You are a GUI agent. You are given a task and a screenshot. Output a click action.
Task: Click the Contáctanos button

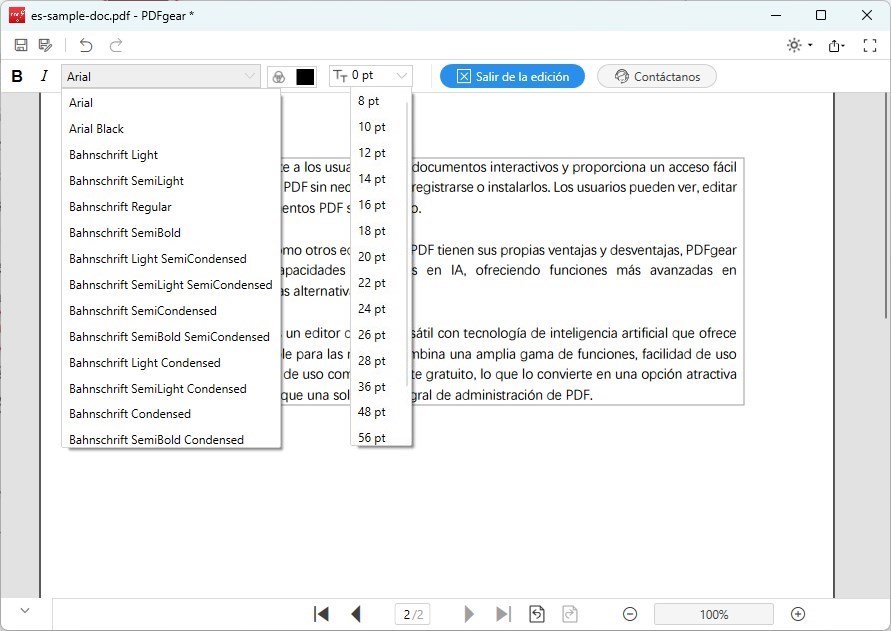(656, 76)
